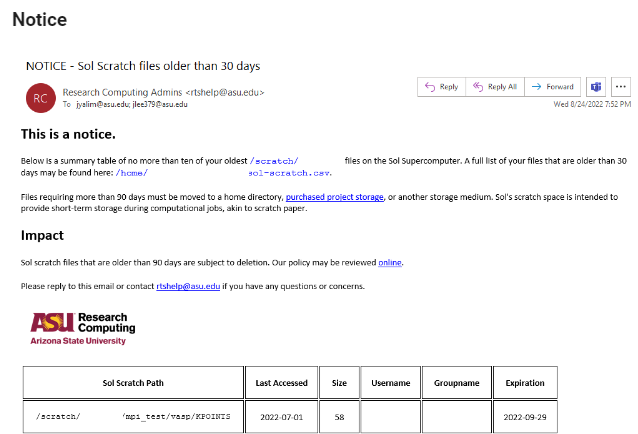This screenshot has height=434, width=638.
Task: Open the purchased project storage link
Action: coord(334,197)
